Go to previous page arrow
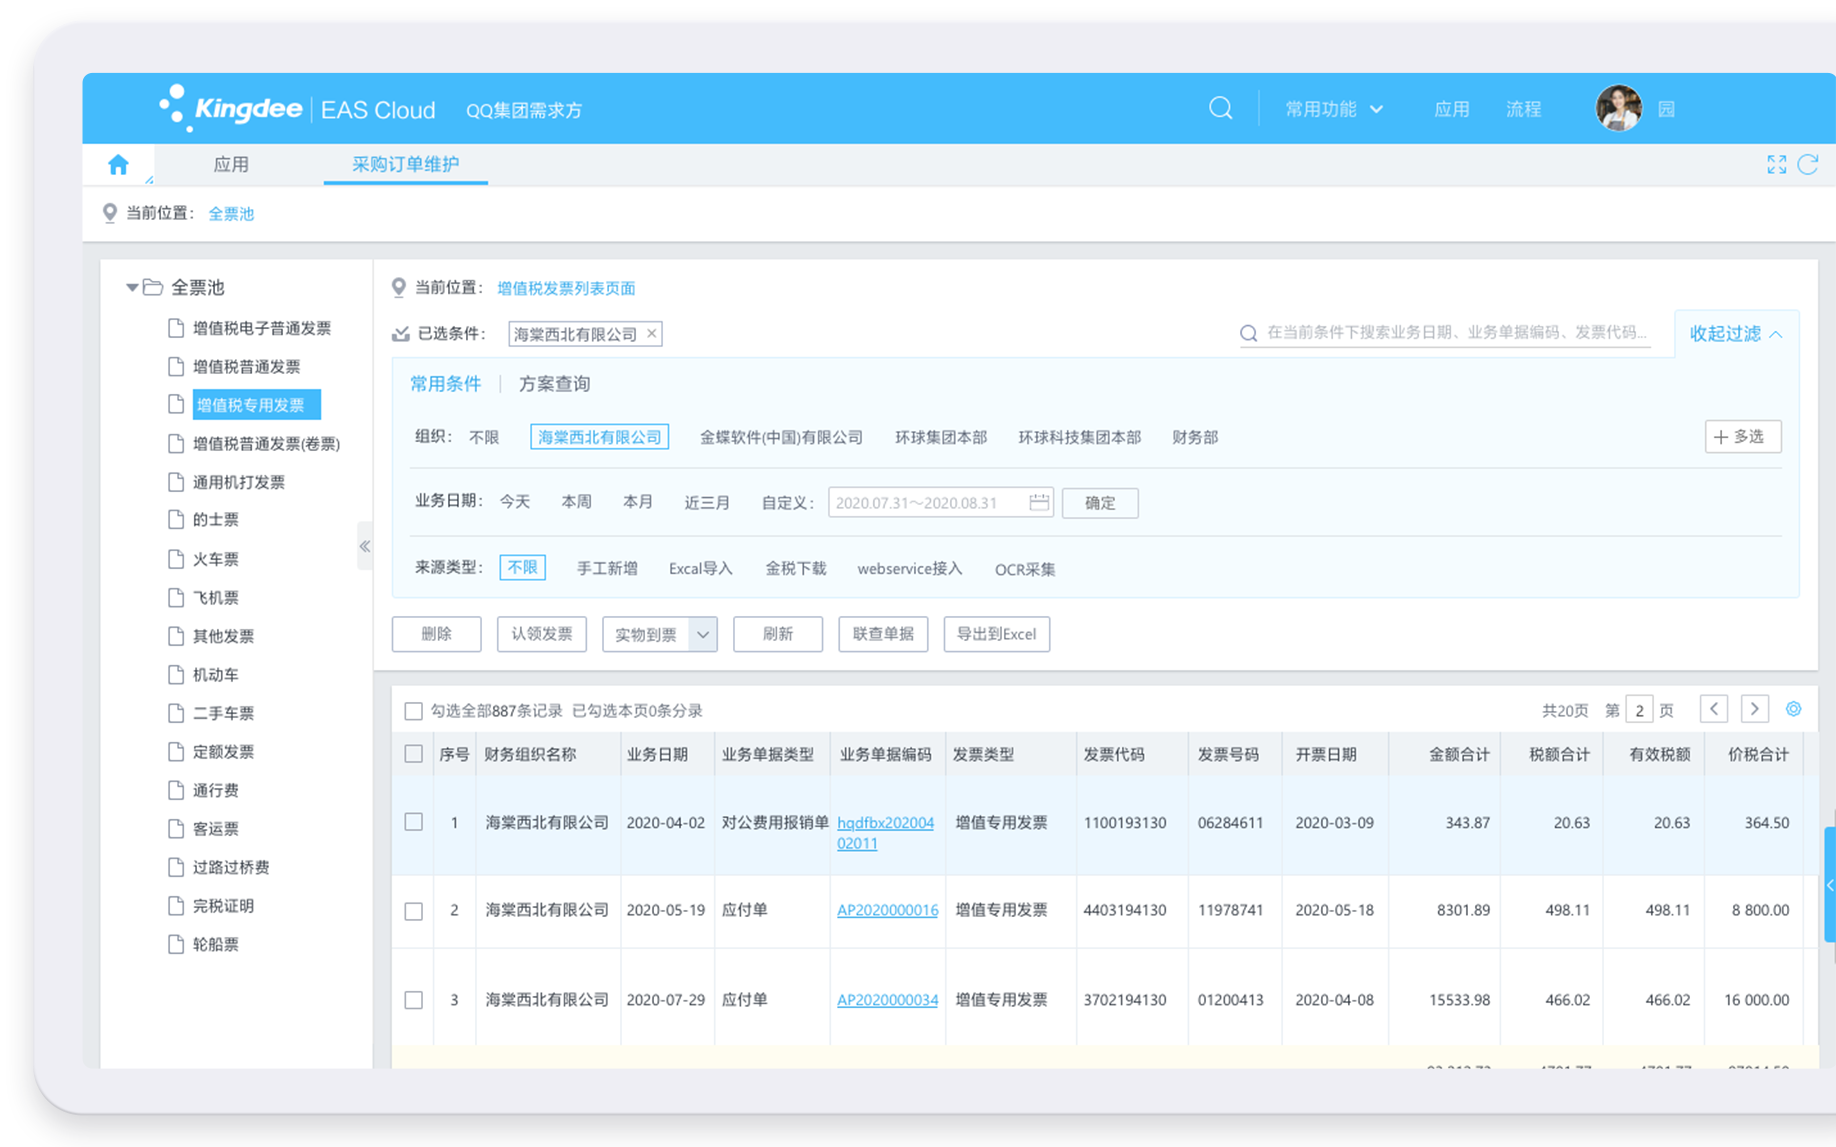Screen dimensions: 1836x1147 click(1714, 709)
